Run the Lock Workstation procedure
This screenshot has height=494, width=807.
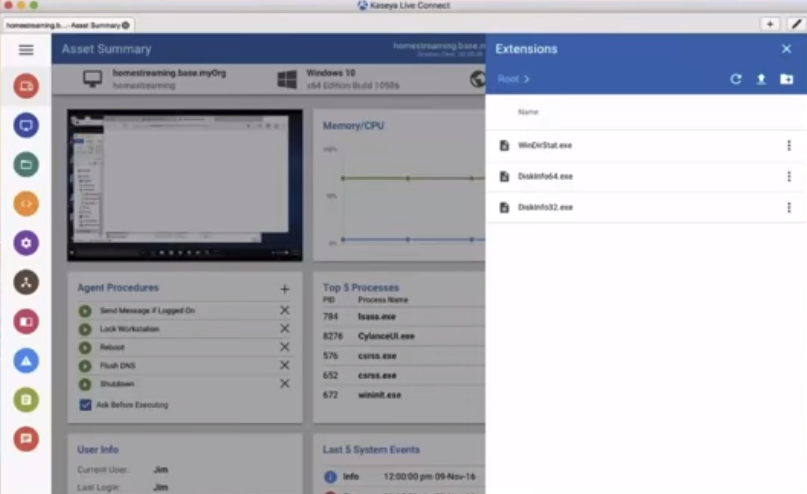point(85,329)
